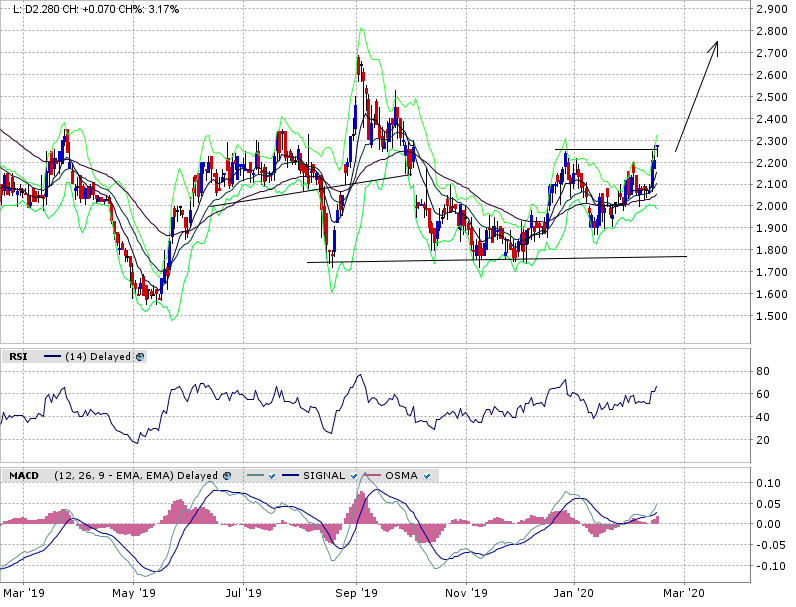Click the 2.900 price axis label
Screen dimensions: 796x607
coord(773,9)
